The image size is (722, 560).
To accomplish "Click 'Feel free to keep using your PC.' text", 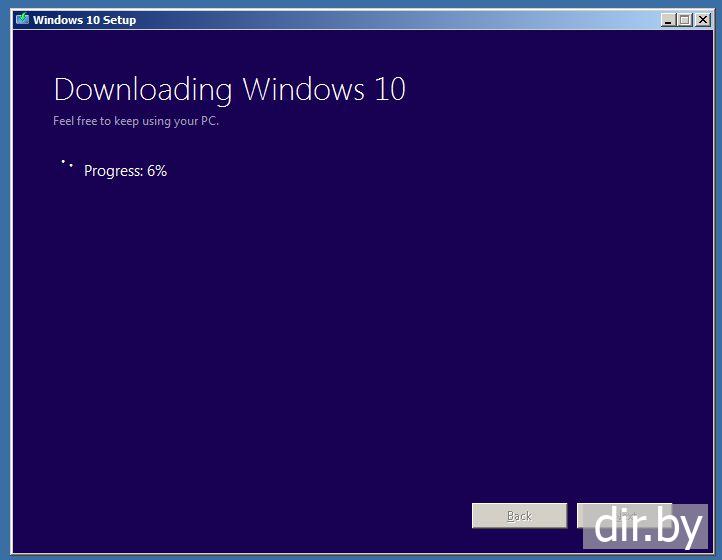I will coord(136,121).
